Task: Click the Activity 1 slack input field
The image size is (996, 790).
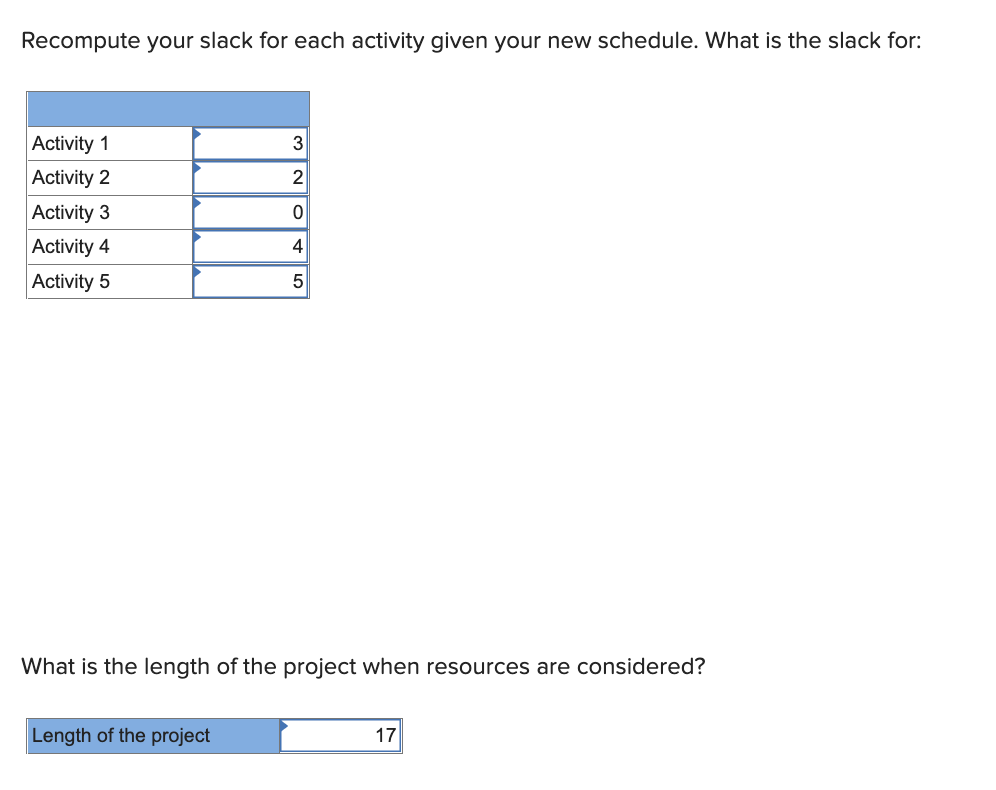Action: (250, 144)
